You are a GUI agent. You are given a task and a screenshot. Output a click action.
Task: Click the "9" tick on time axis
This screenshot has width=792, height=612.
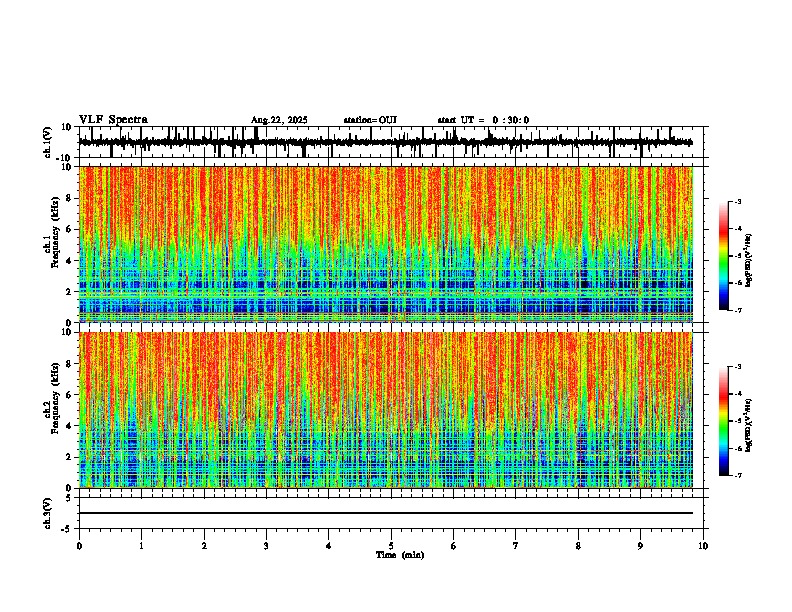[x=640, y=546]
